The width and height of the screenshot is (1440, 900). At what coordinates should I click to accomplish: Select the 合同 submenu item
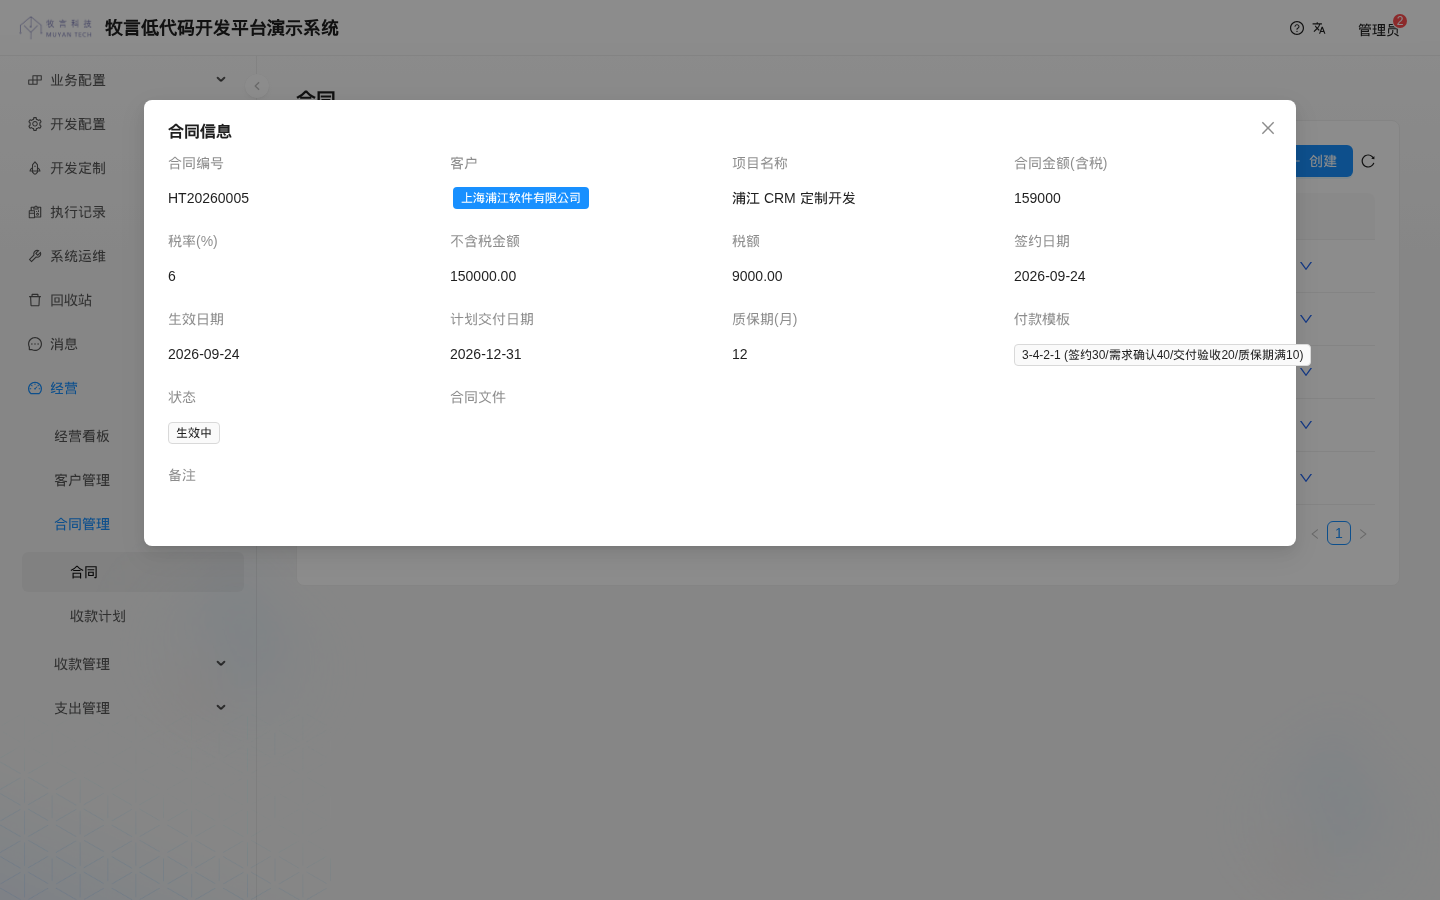(133, 572)
